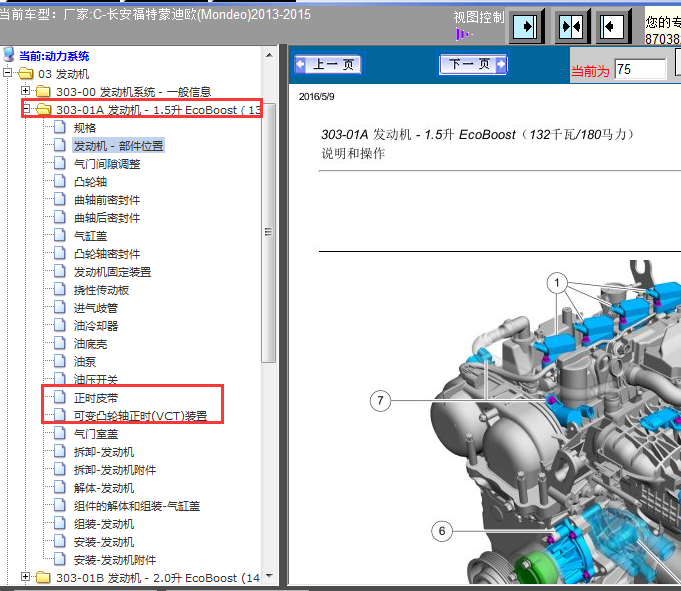
Task: Open 曲轴后密封件 document
Action: [107, 218]
